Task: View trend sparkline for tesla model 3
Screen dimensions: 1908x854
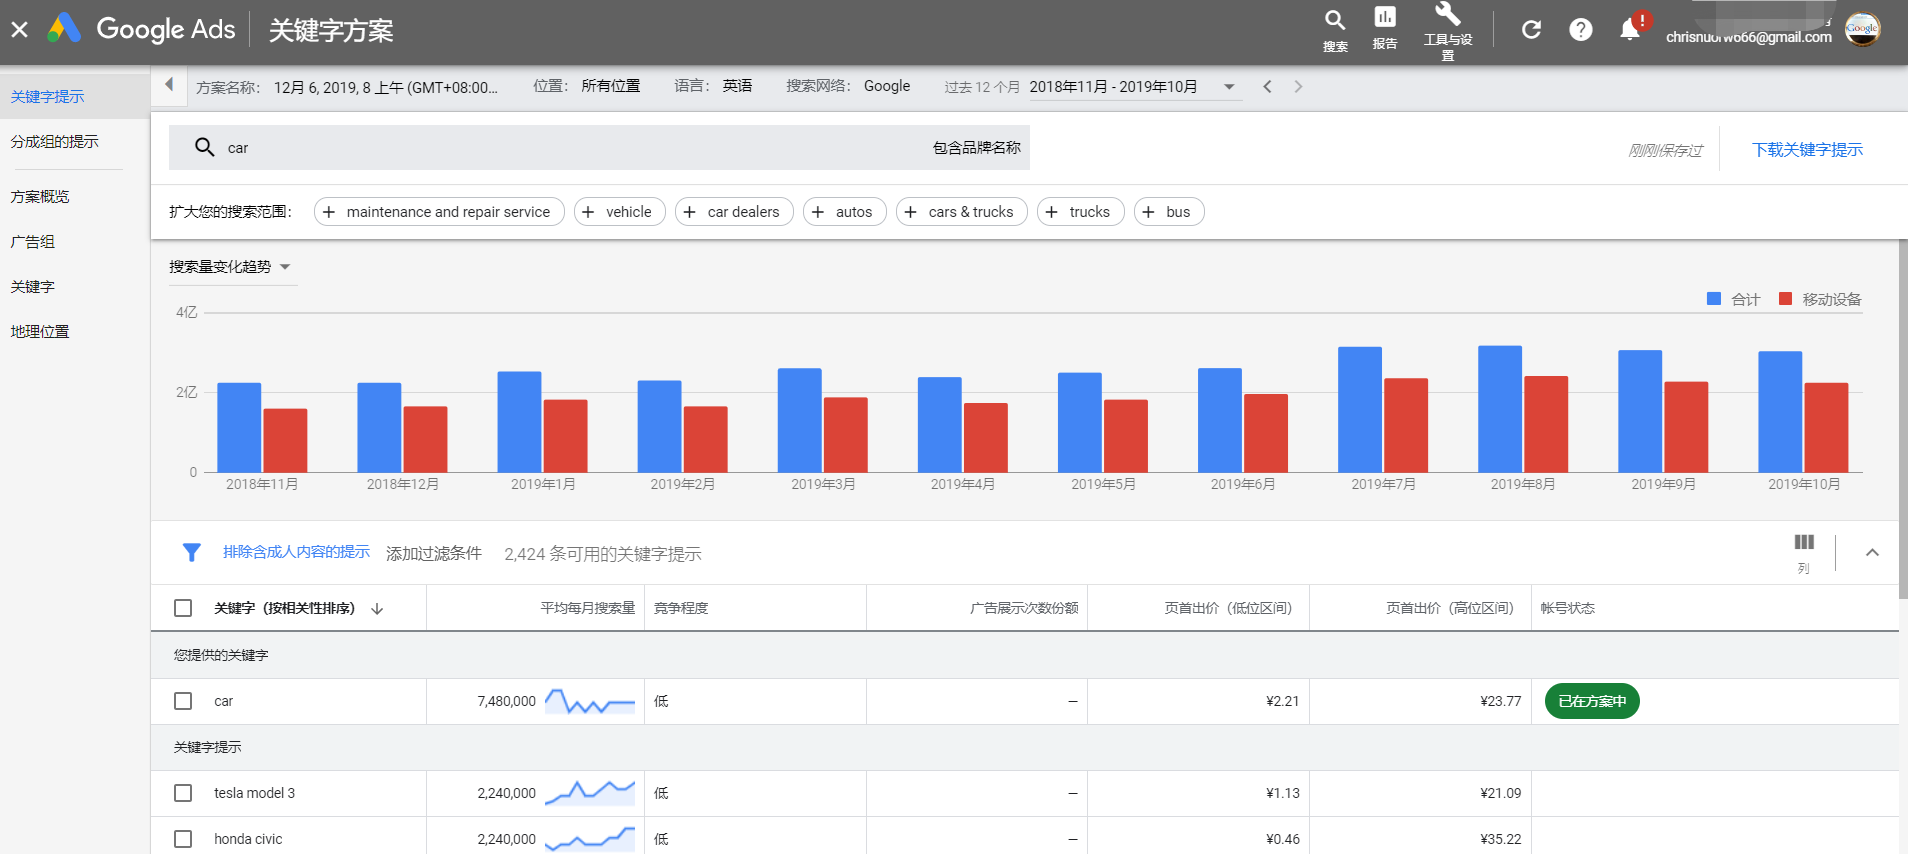Action: [590, 793]
